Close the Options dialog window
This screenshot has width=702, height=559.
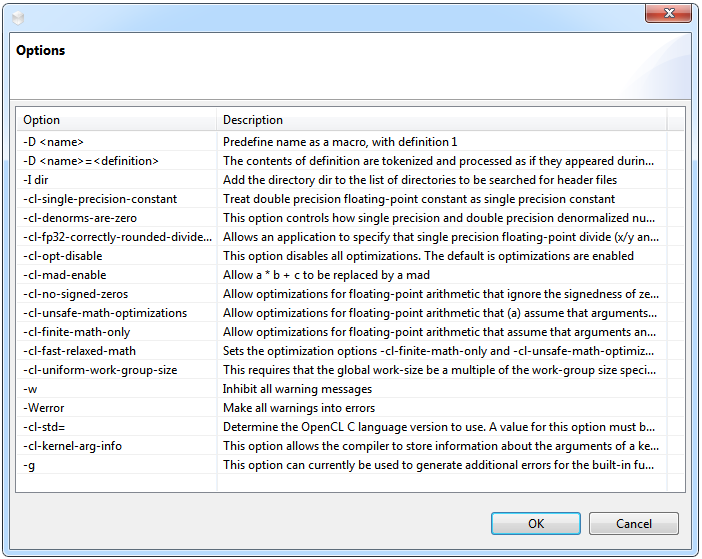(x=668, y=13)
